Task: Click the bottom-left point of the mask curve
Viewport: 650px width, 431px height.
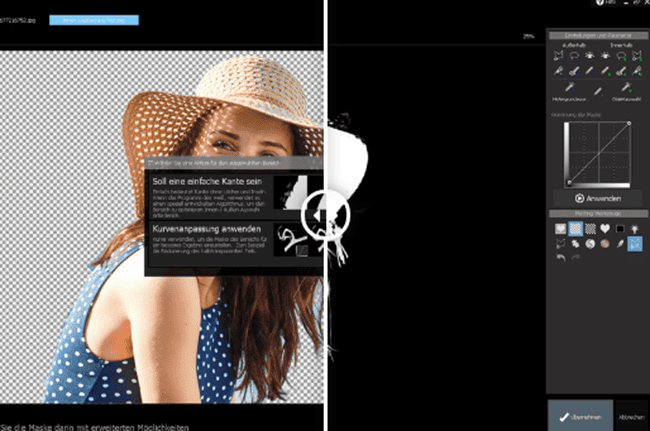Action: tap(567, 183)
